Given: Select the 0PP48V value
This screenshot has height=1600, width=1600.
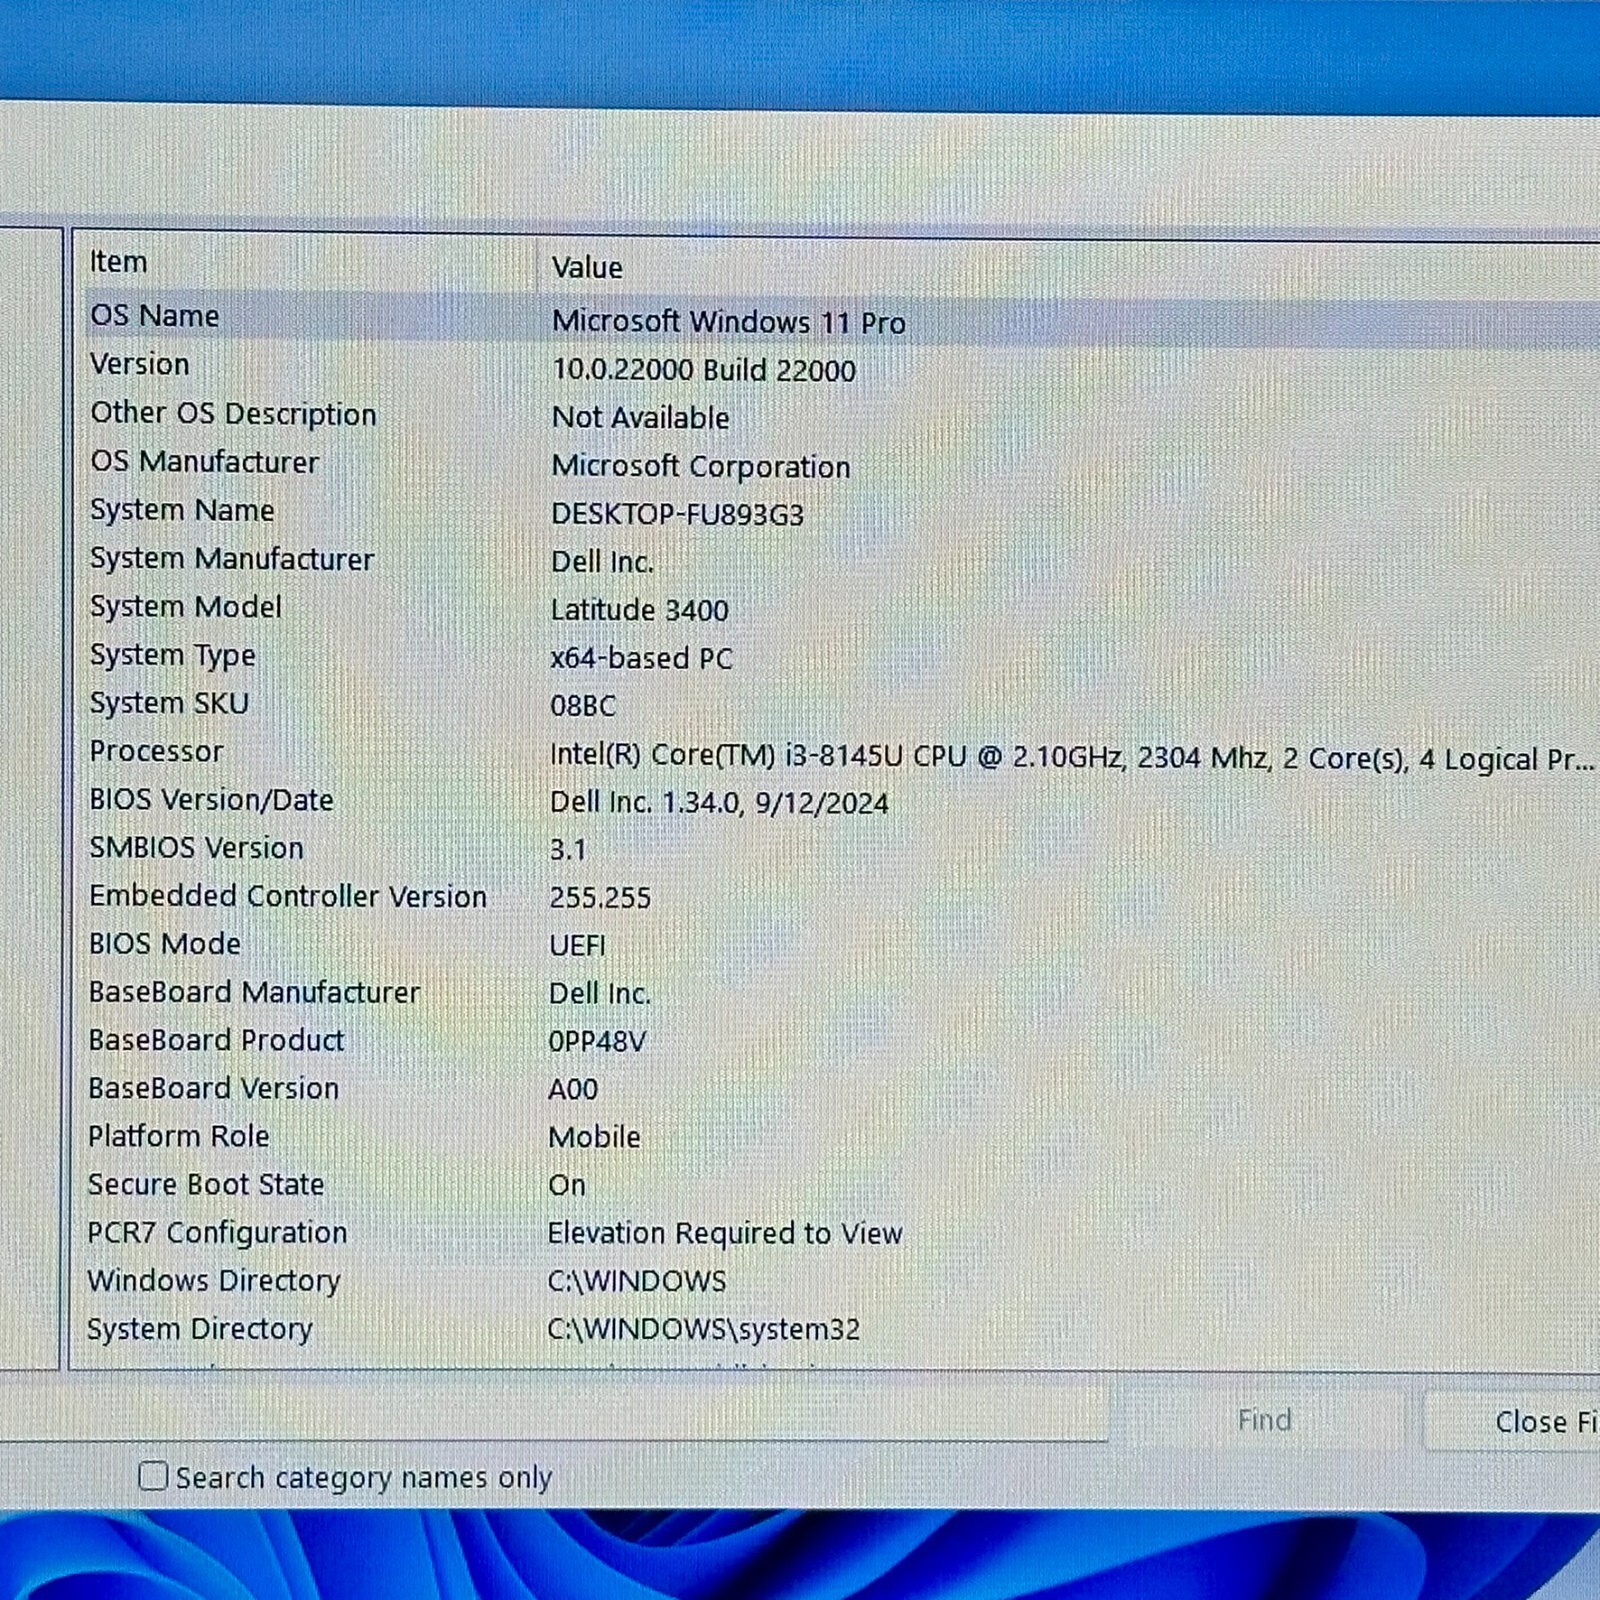Looking at the screenshot, I should [x=597, y=1041].
